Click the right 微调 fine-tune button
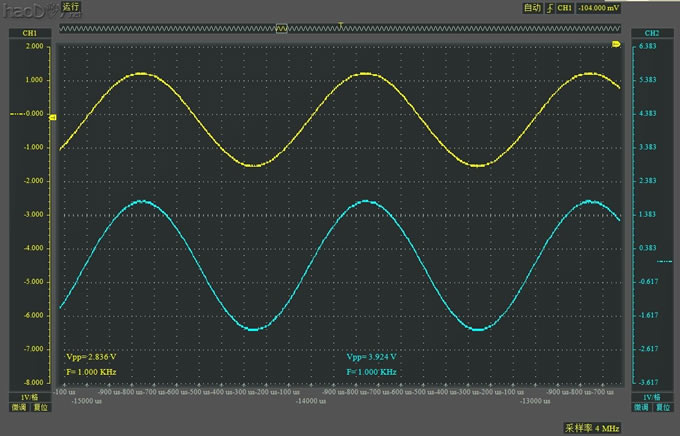 click(x=640, y=408)
